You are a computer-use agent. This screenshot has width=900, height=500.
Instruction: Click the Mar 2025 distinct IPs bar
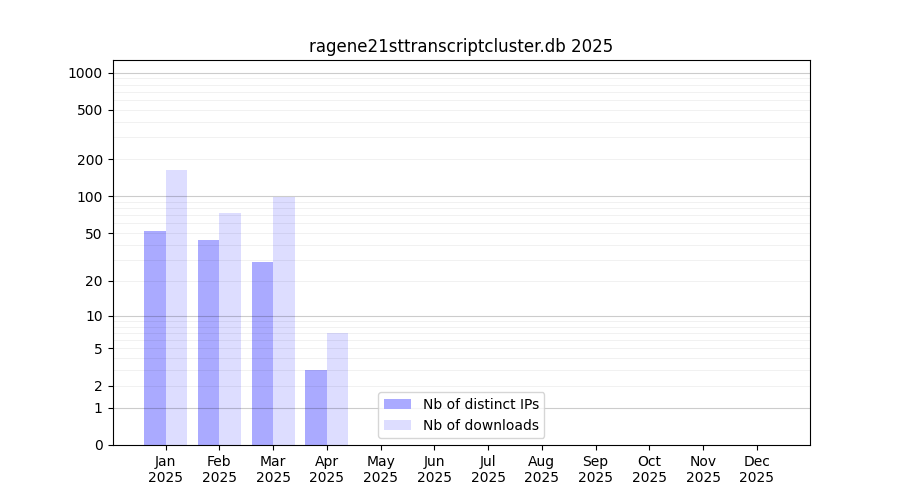262,353
